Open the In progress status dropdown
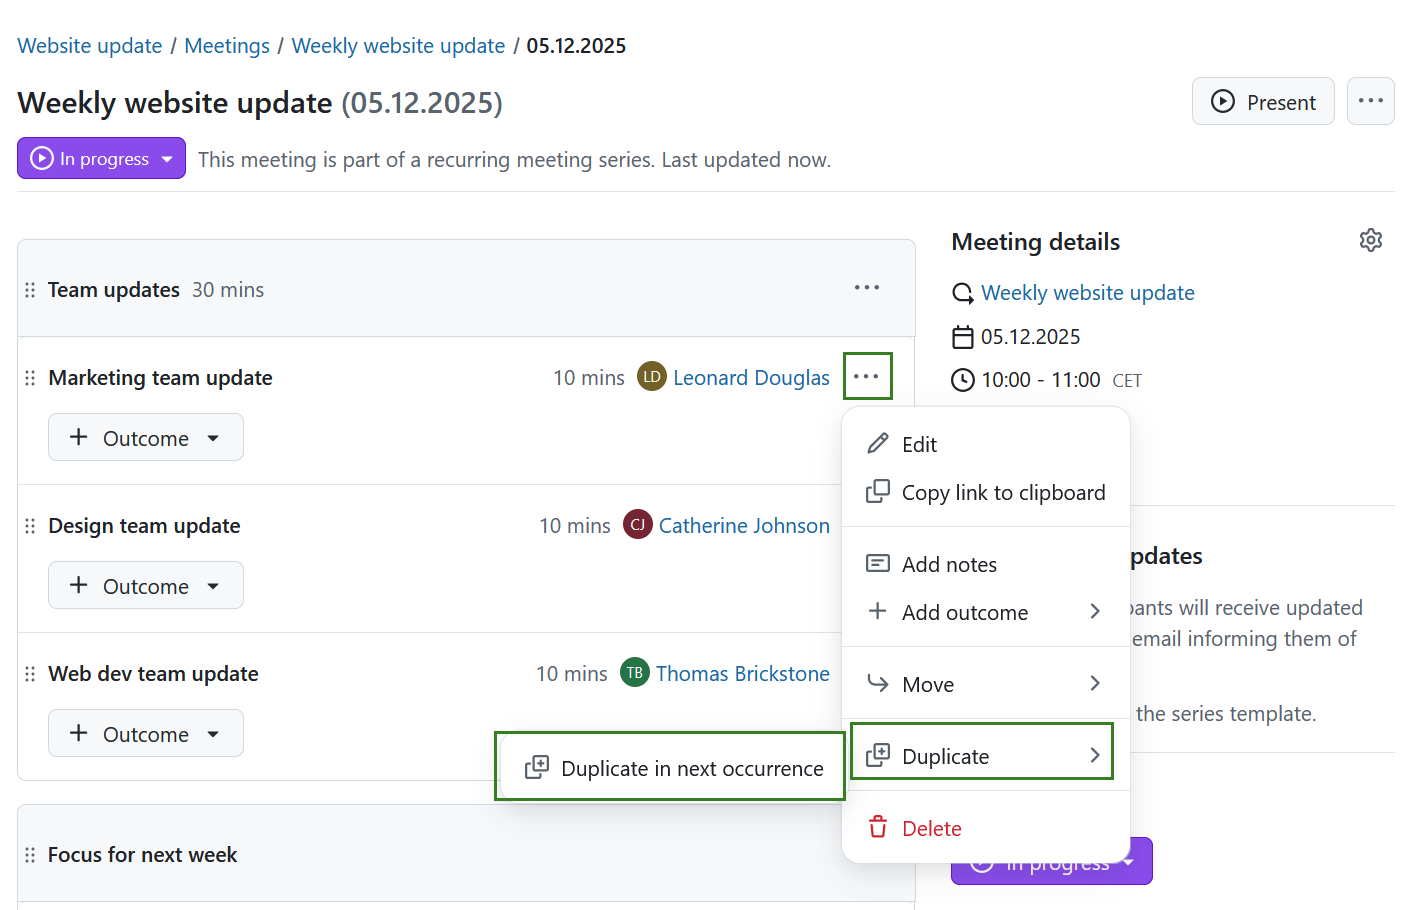Image resolution: width=1410 pixels, height=910 pixels. pos(100,158)
